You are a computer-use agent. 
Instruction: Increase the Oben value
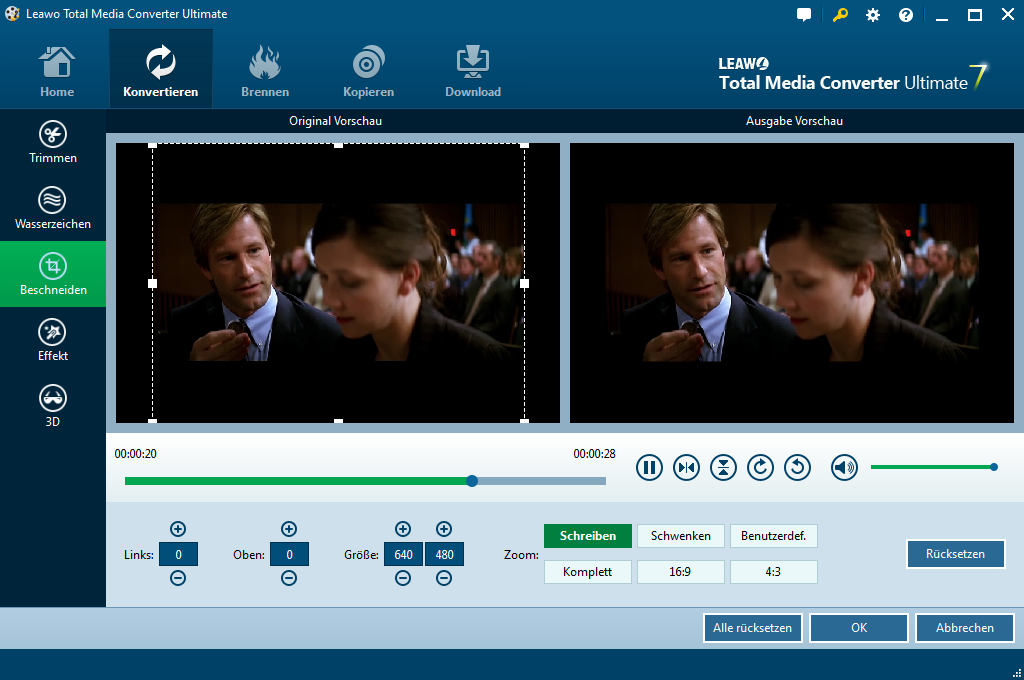(x=289, y=529)
